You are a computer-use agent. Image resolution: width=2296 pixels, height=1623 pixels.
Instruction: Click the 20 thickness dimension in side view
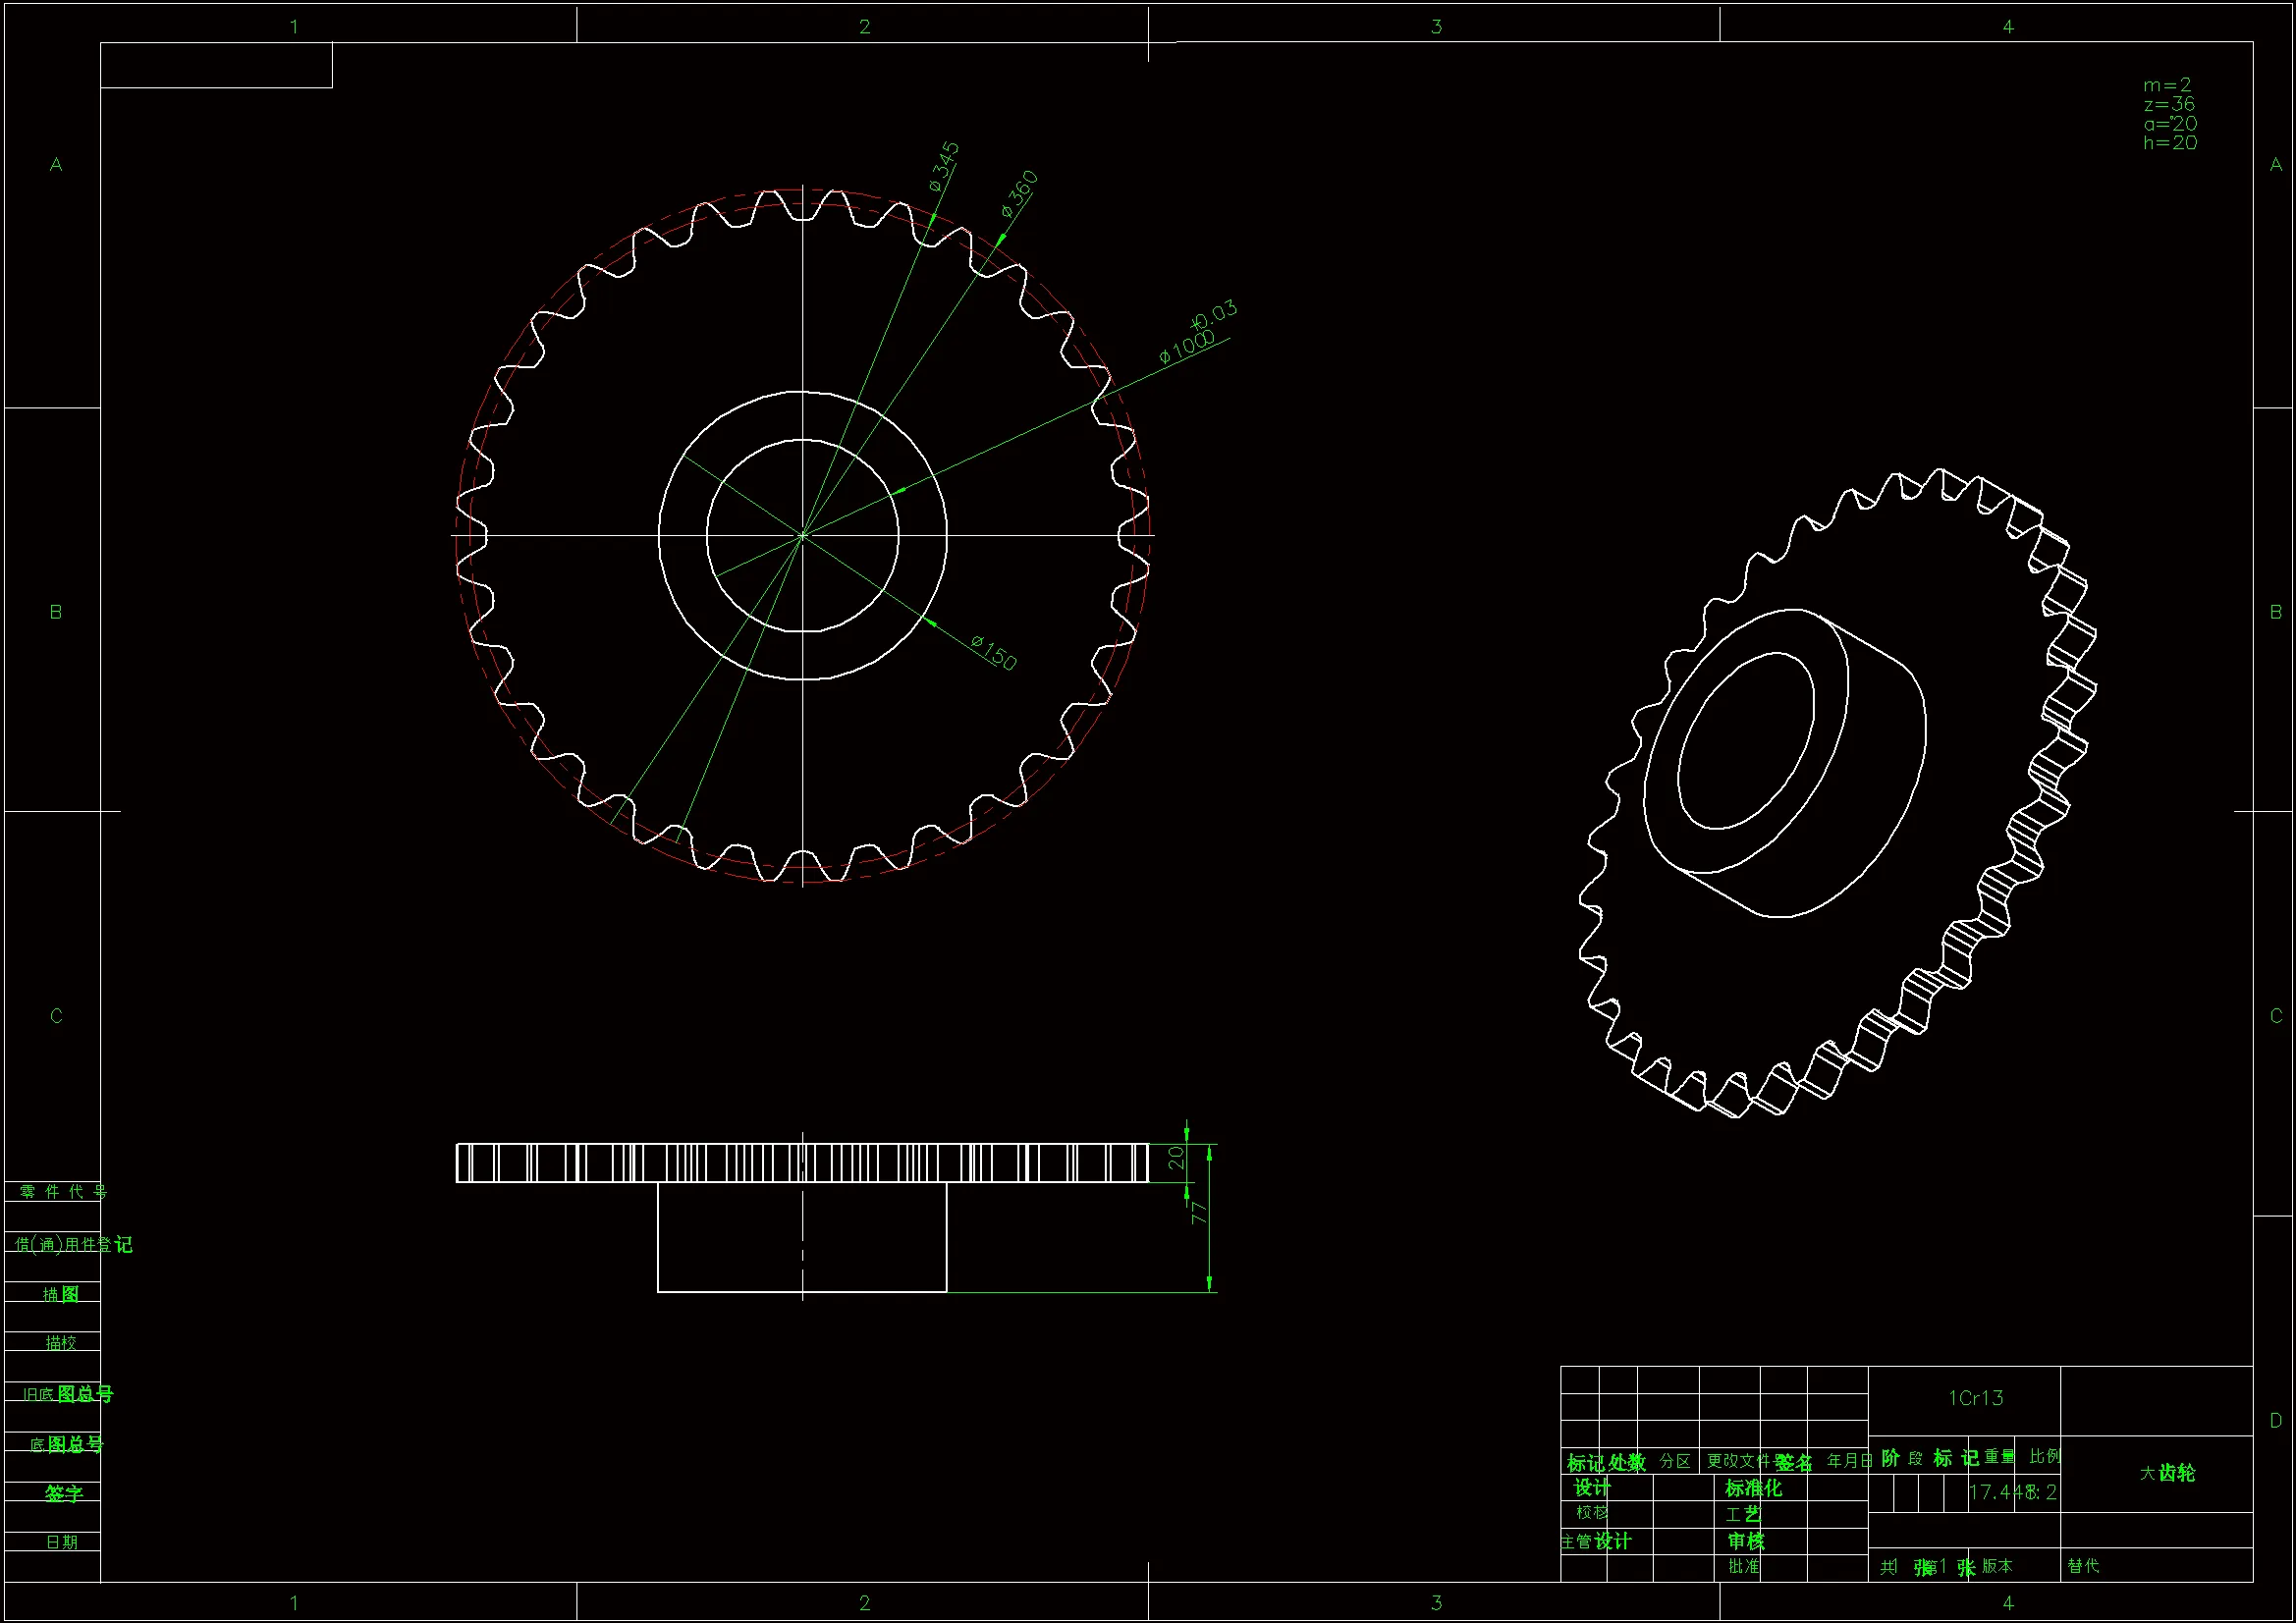[x=1176, y=1158]
